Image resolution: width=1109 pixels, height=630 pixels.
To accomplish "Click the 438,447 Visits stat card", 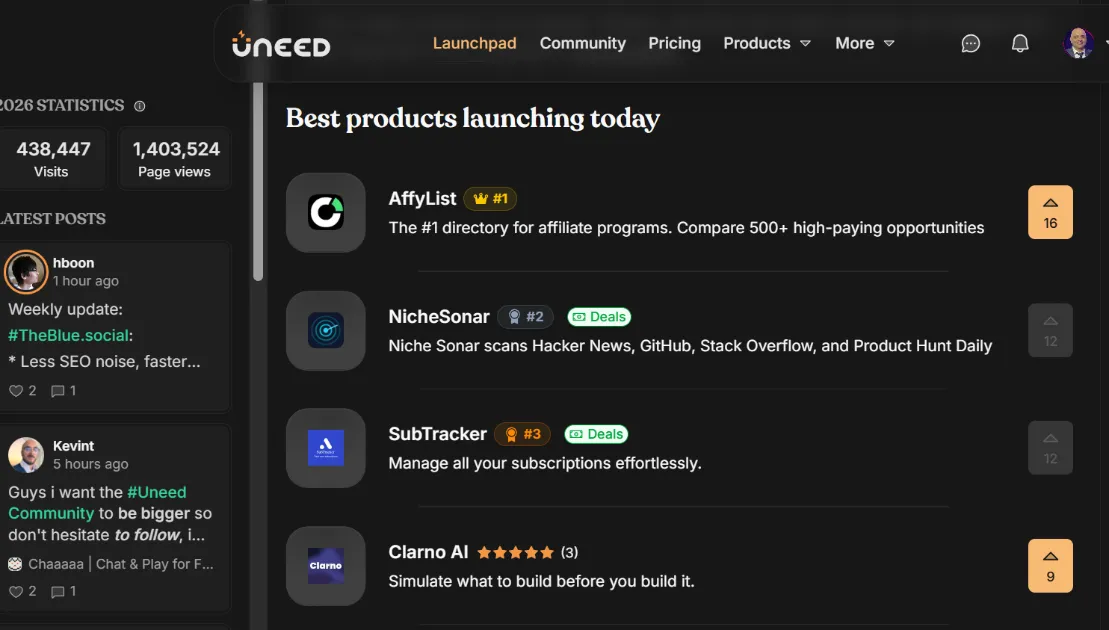I will [52, 159].
